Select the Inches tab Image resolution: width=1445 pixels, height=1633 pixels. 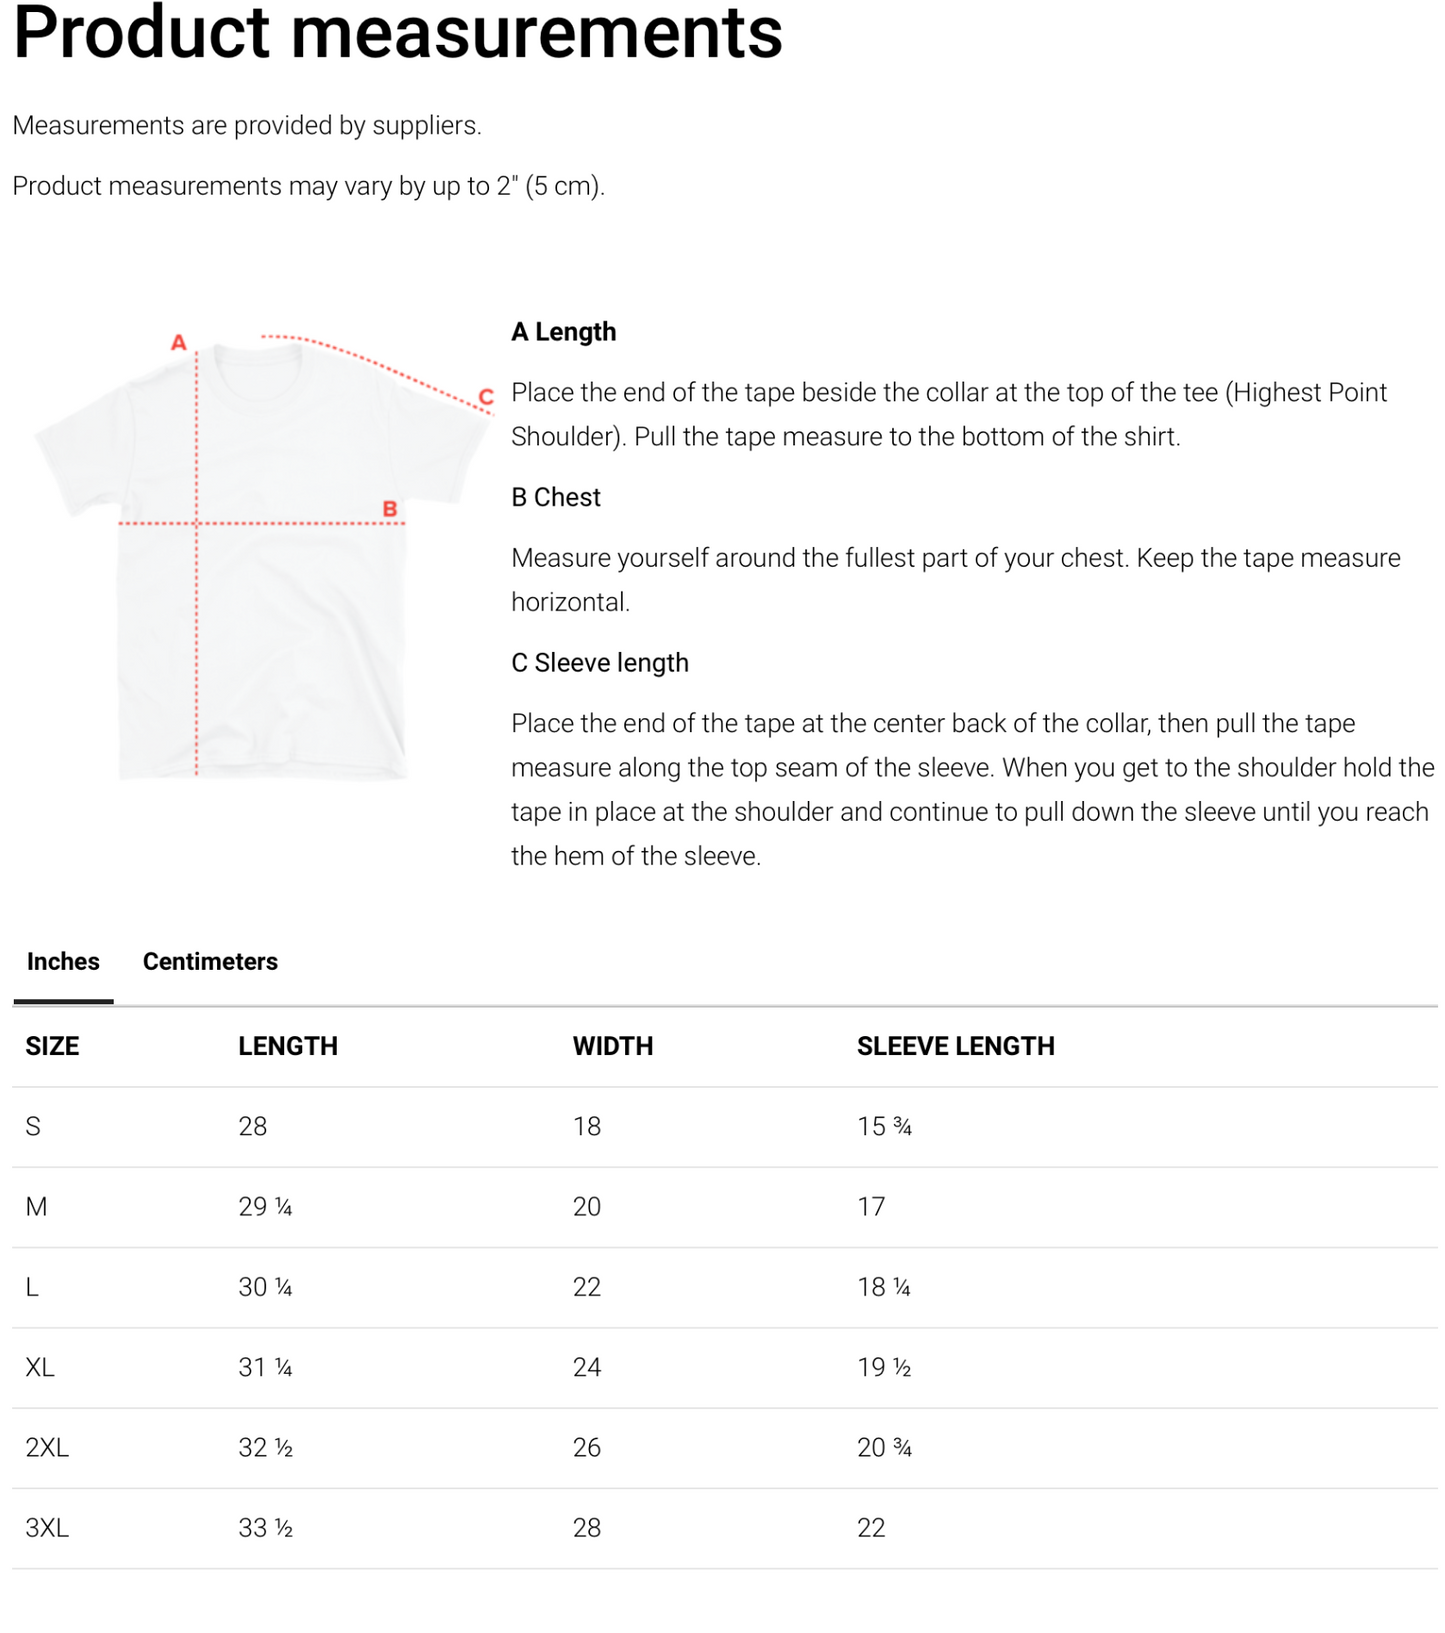tap(63, 961)
